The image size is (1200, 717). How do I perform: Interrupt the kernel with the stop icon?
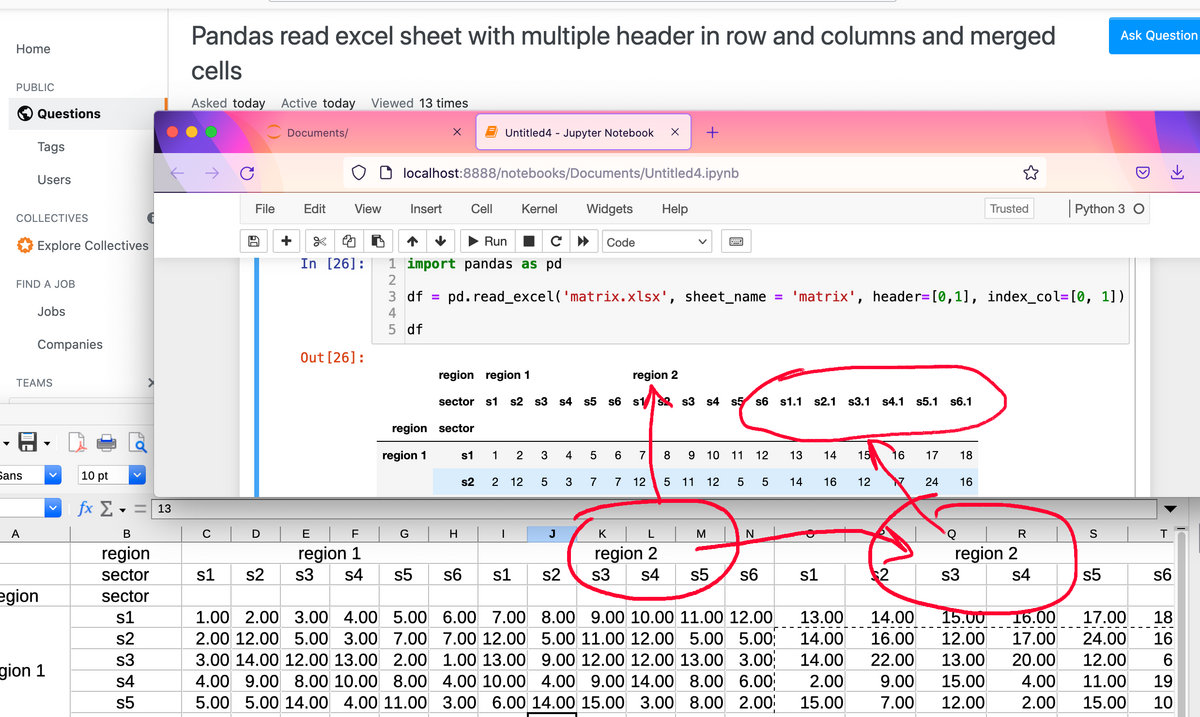point(530,241)
